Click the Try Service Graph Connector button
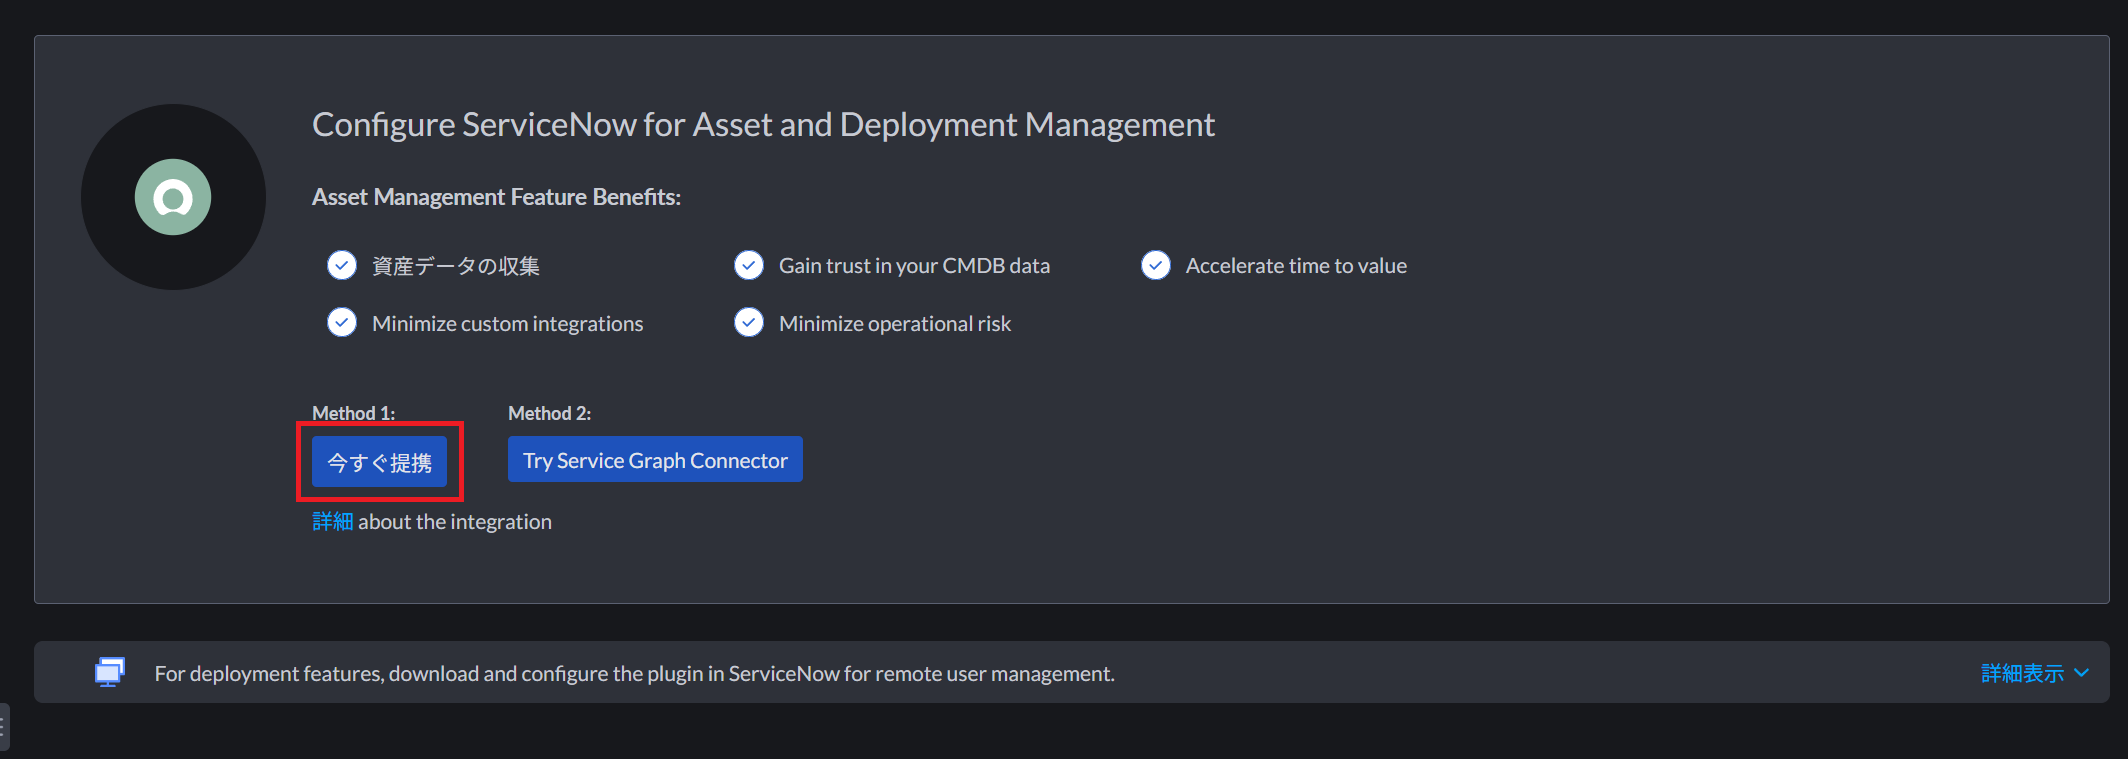Screen dimensions: 2128x759 click(655, 460)
